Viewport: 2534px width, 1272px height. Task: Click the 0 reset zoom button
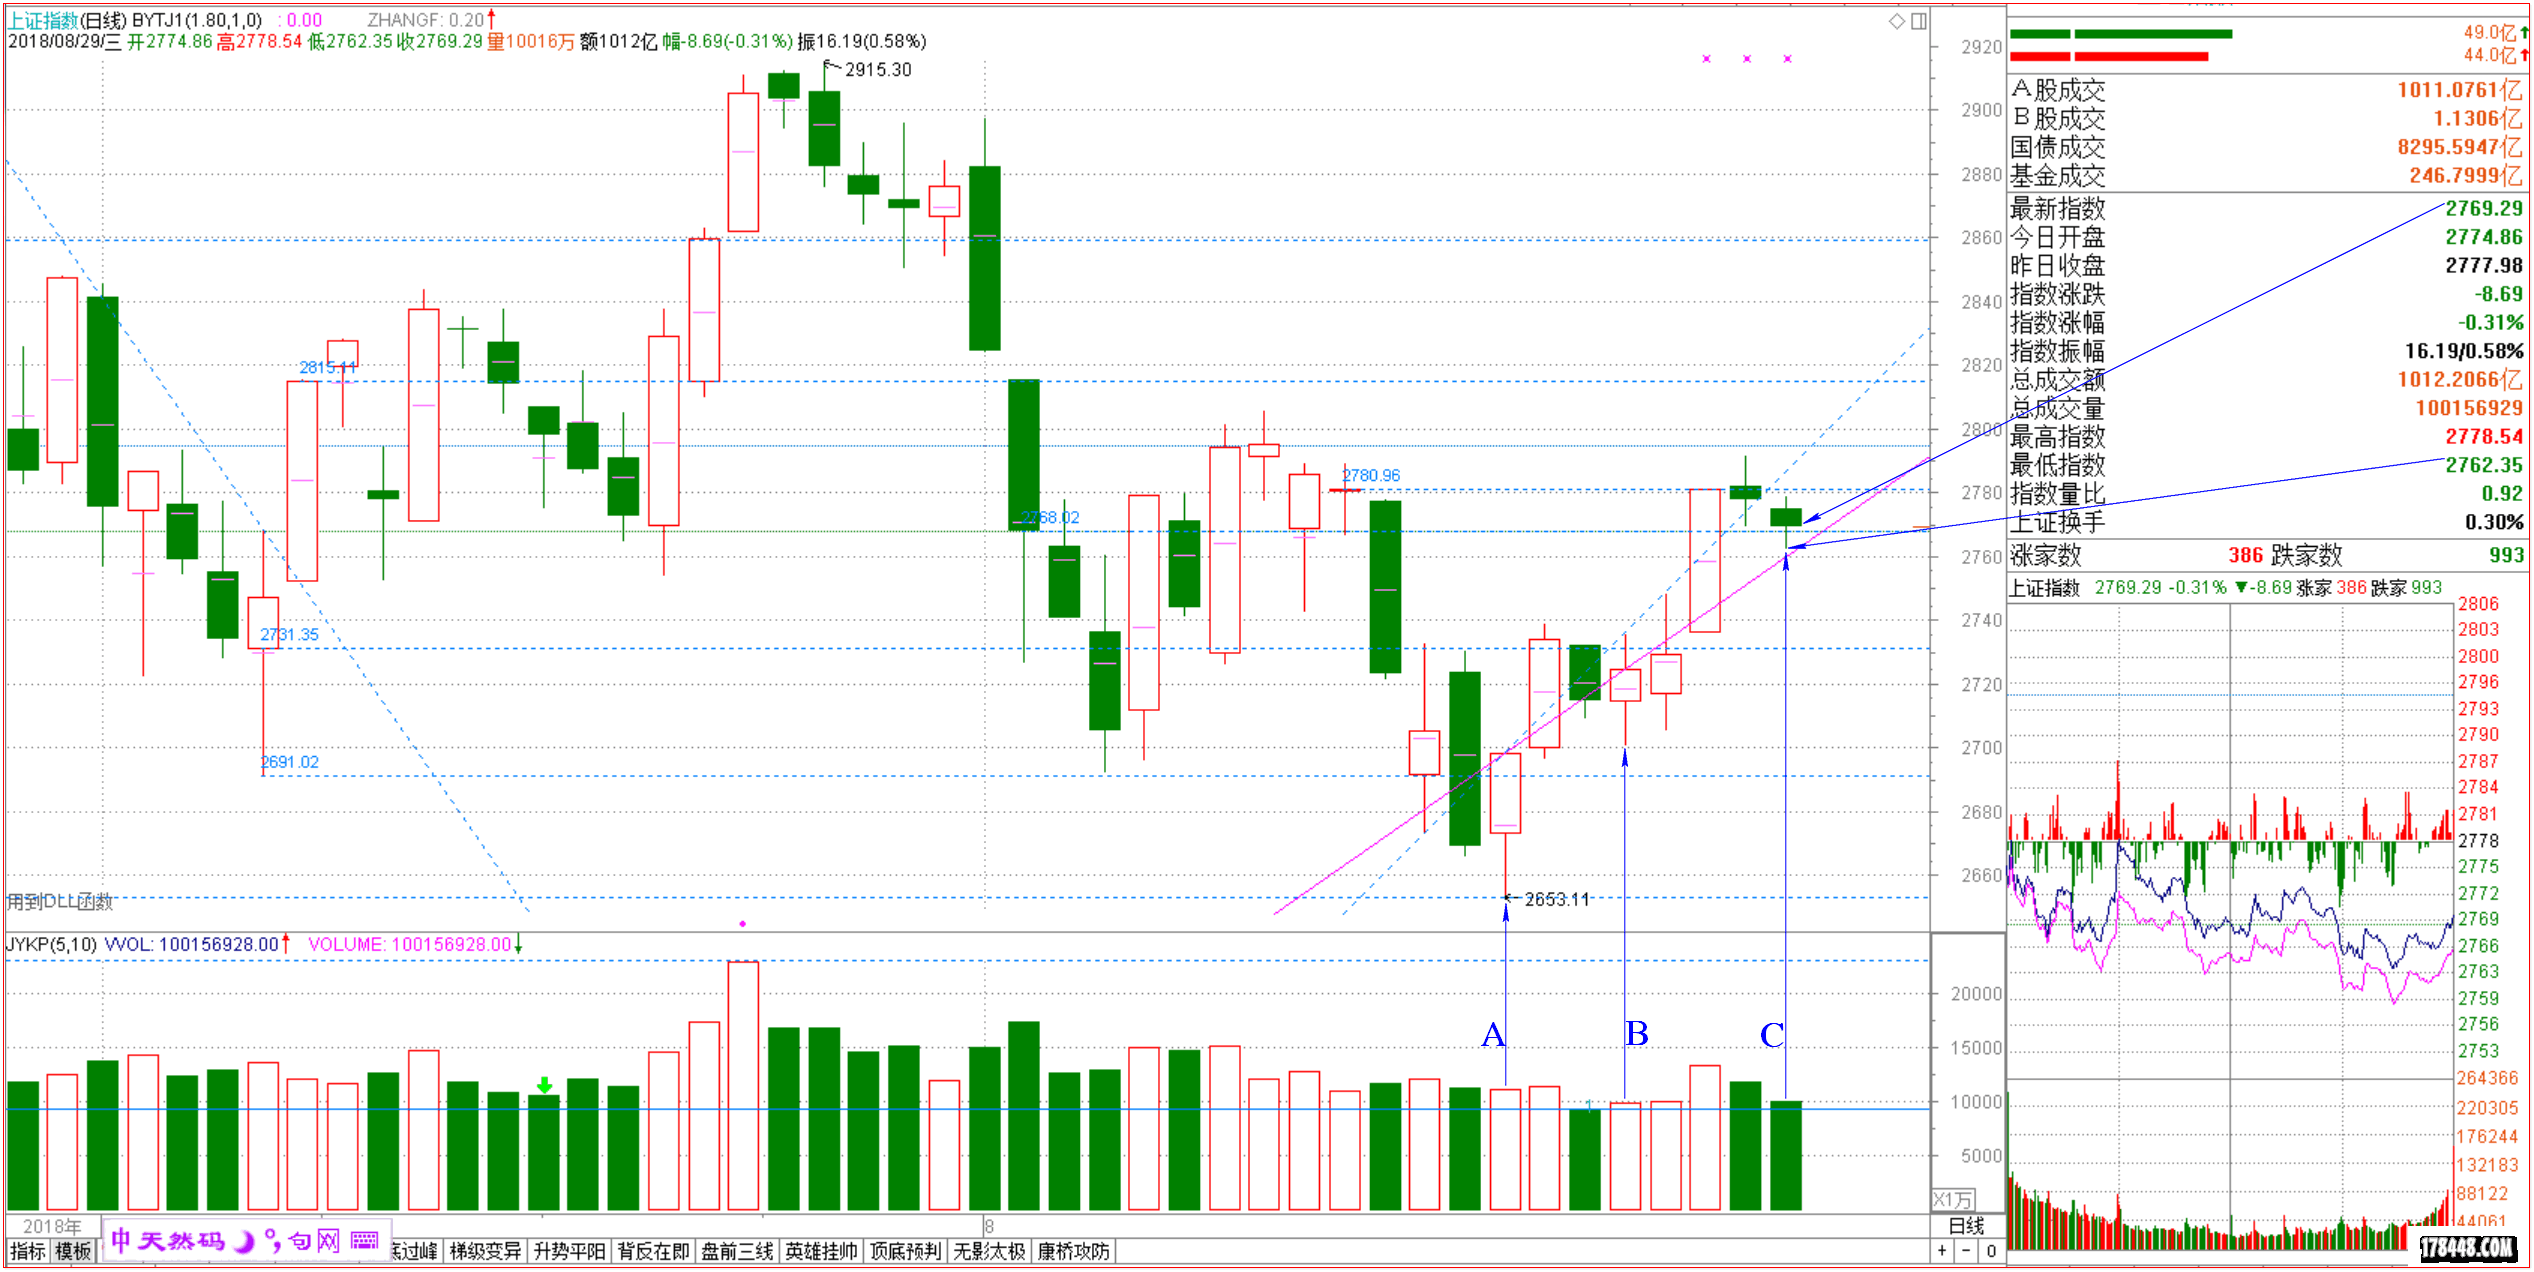[1991, 1250]
